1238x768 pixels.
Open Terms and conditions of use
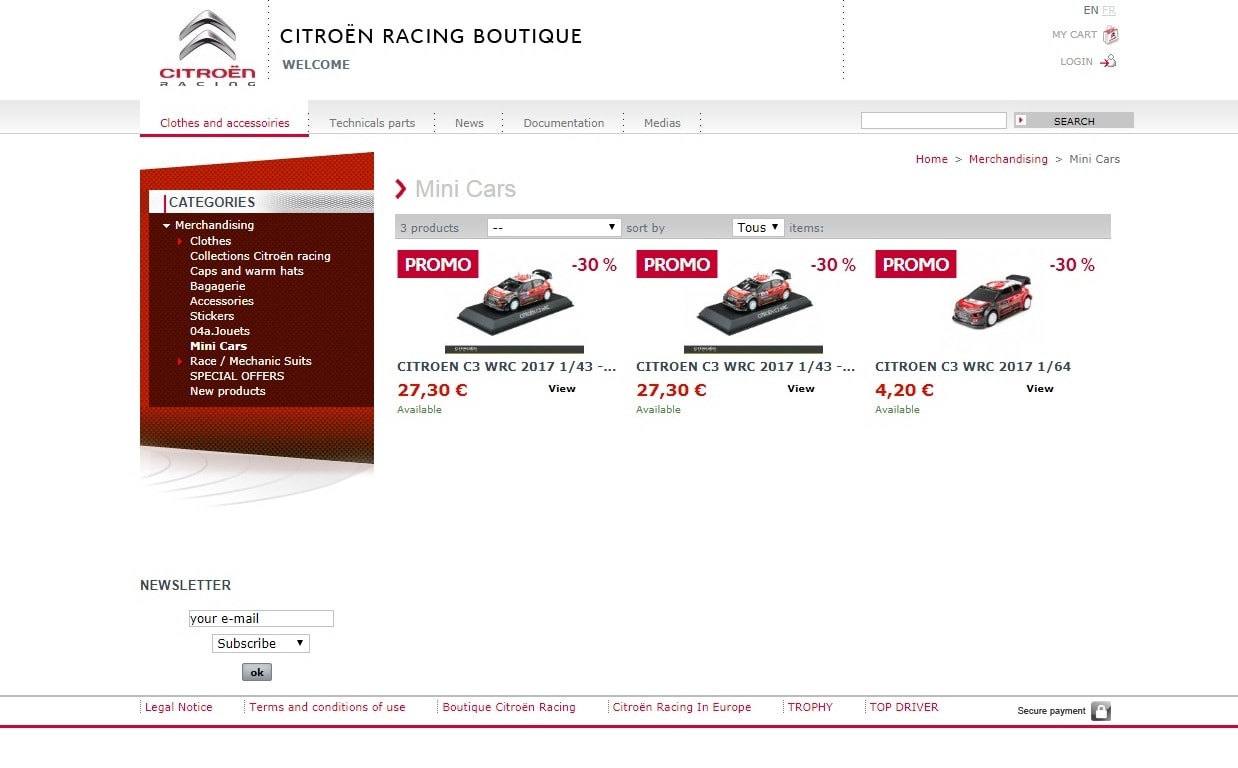click(x=327, y=707)
